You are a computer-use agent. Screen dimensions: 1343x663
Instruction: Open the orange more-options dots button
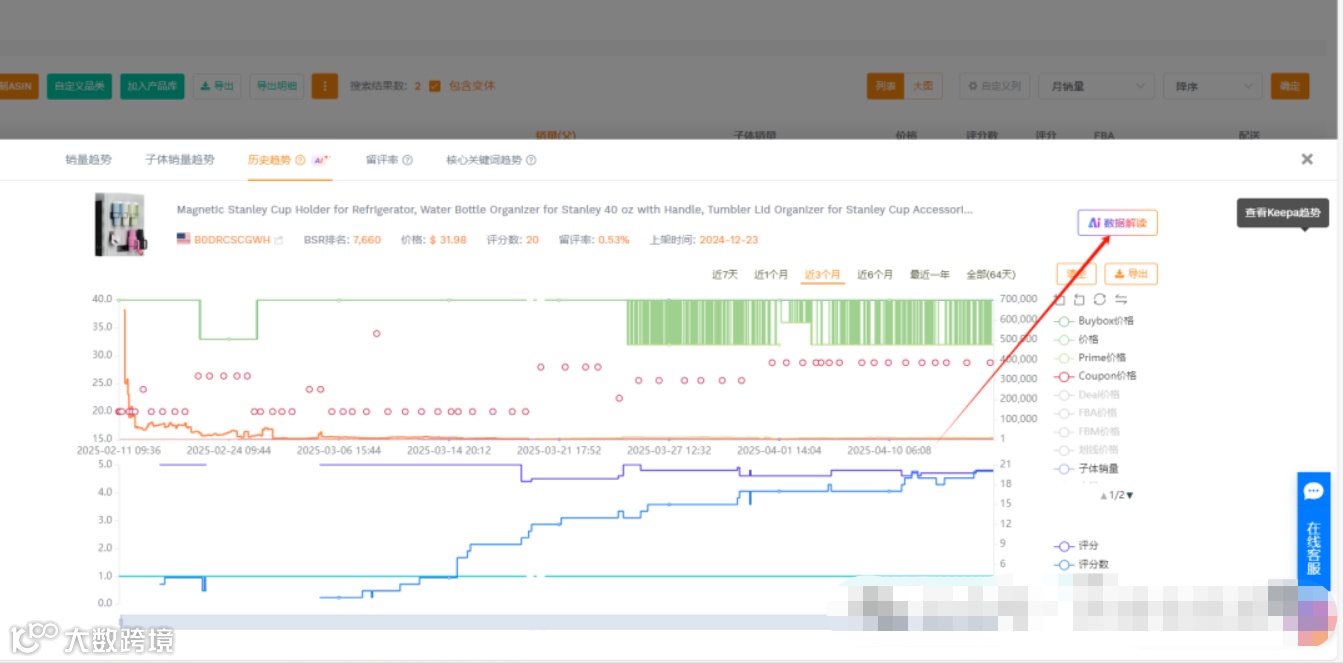(324, 86)
